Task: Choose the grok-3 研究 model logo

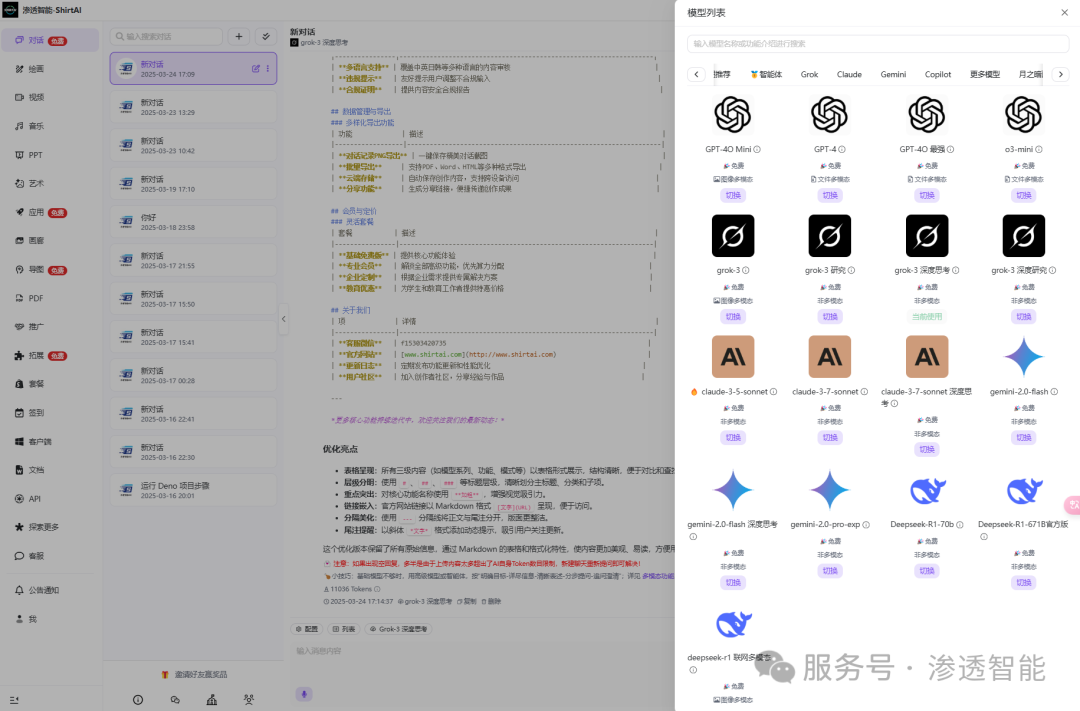Action: [x=829, y=236]
